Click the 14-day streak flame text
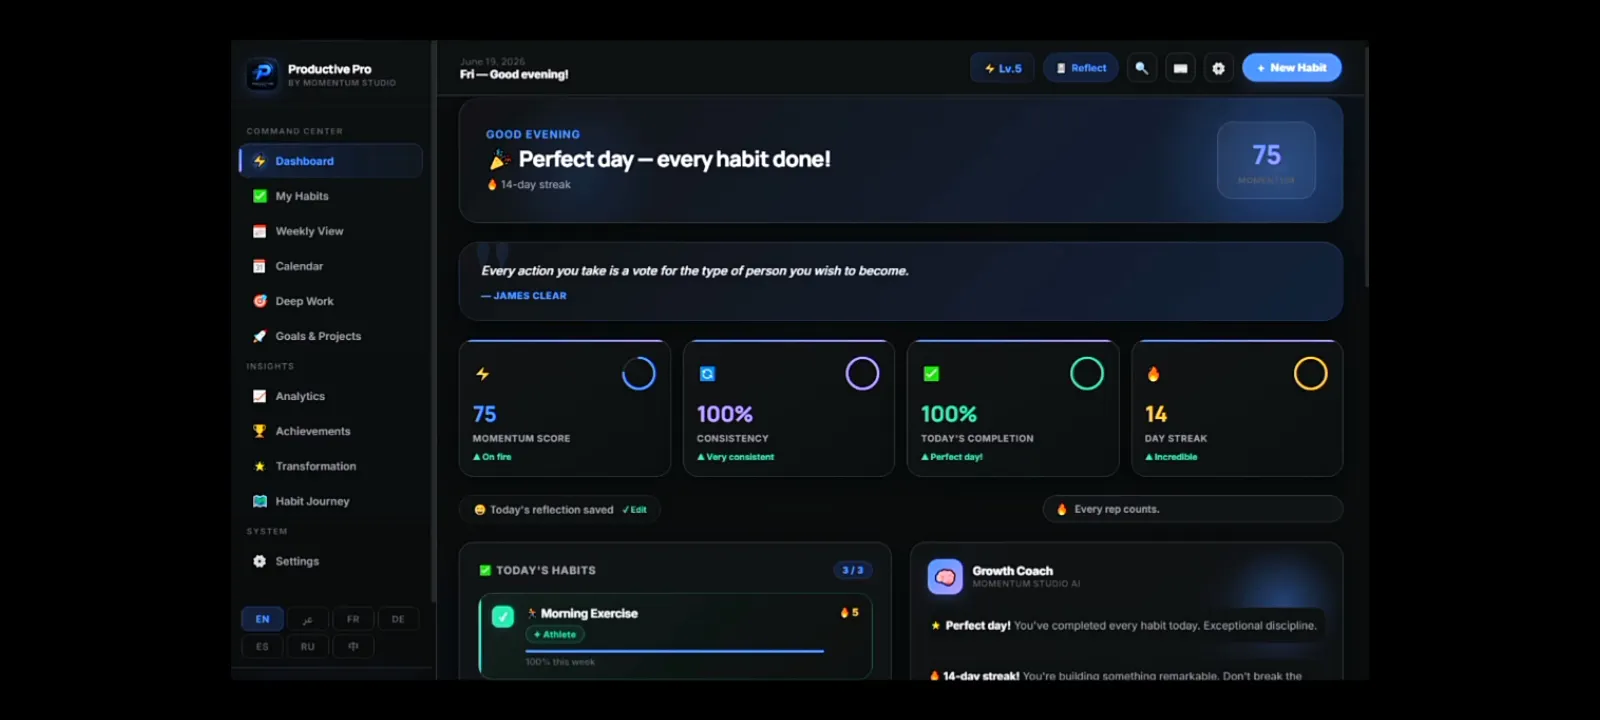The width and height of the screenshot is (1600, 720). click(x=529, y=185)
